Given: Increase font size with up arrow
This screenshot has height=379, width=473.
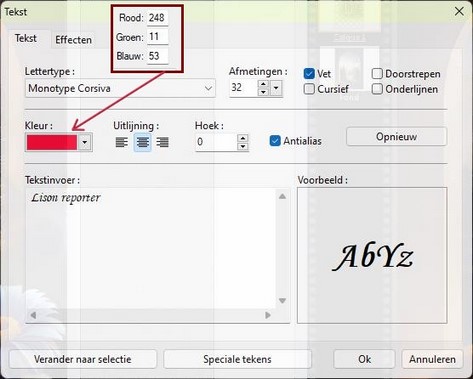Looking at the screenshot, I should pos(263,84).
